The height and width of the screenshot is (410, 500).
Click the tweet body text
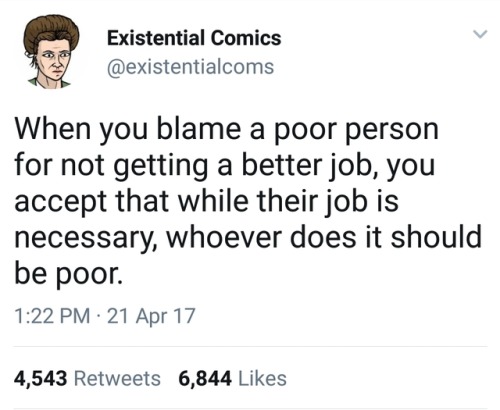[x=248, y=201]
